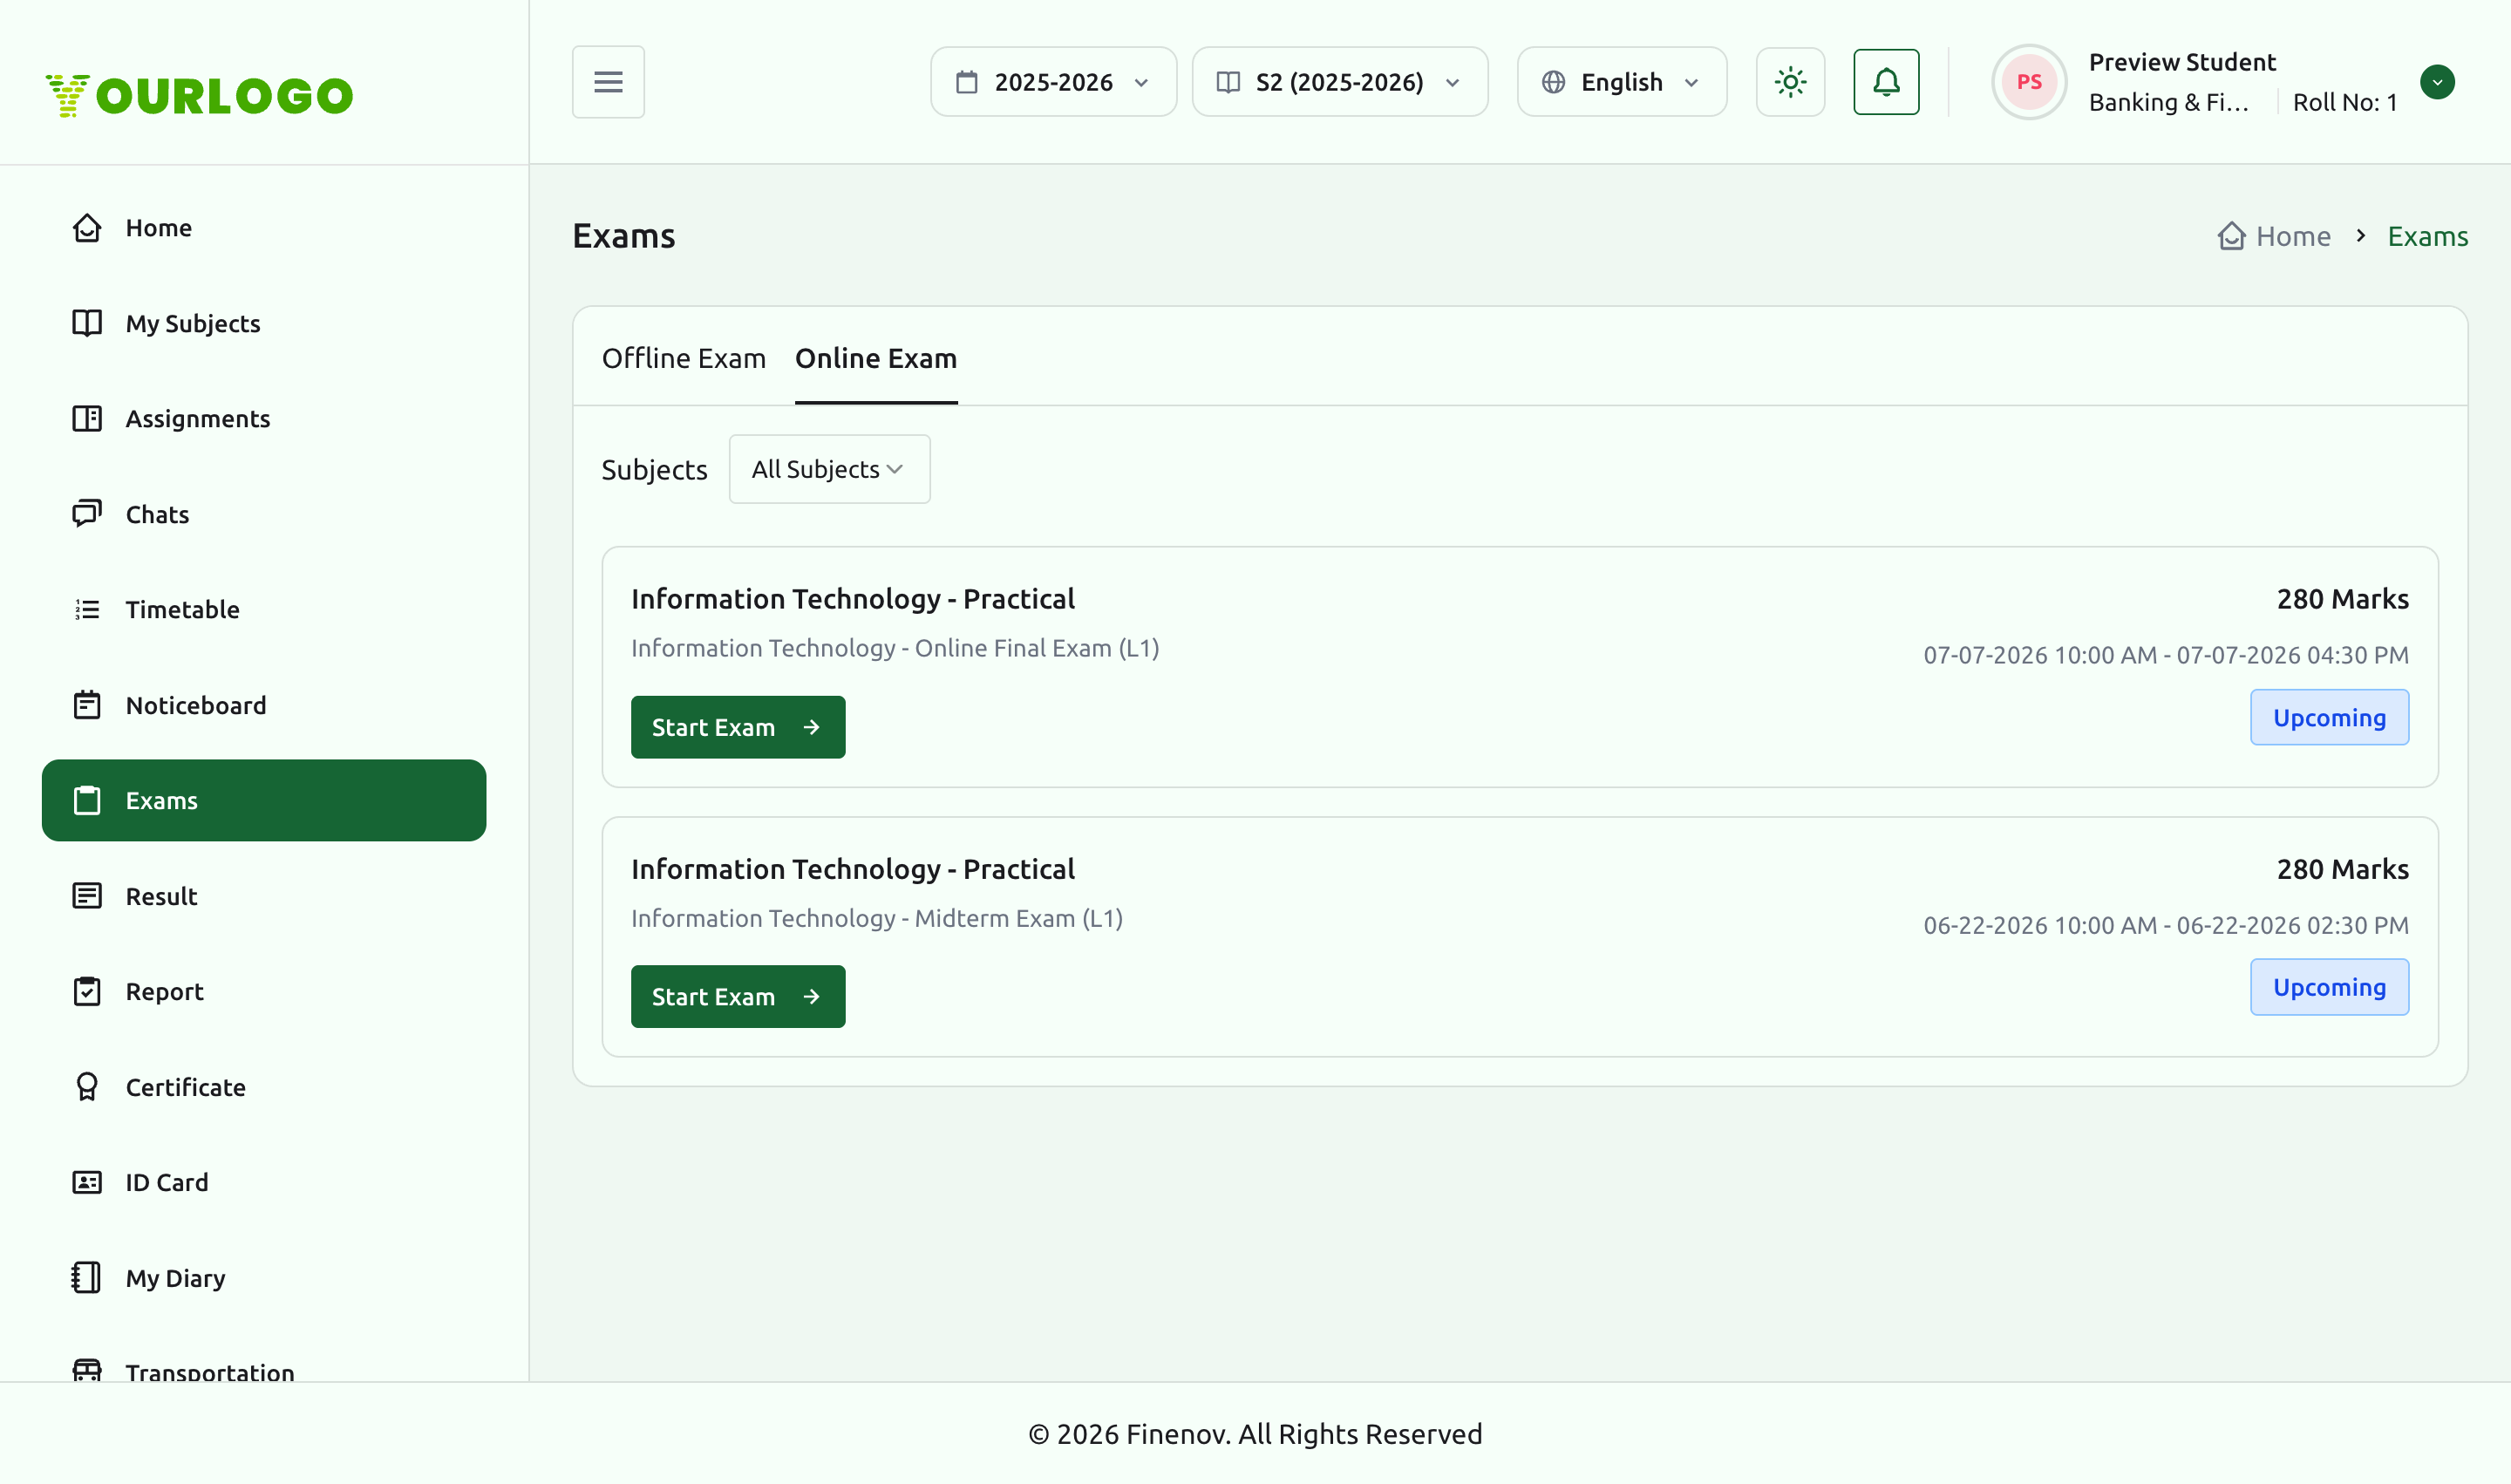Open the English language dropdown
This screenshot has height=1484, width=2511.
click(x=1621, y=82)
